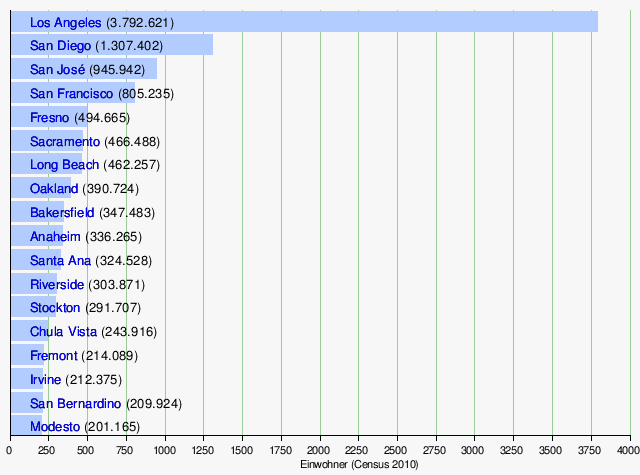
Task: Open the Chula Vista link
Action: click(x=63, y=332)
